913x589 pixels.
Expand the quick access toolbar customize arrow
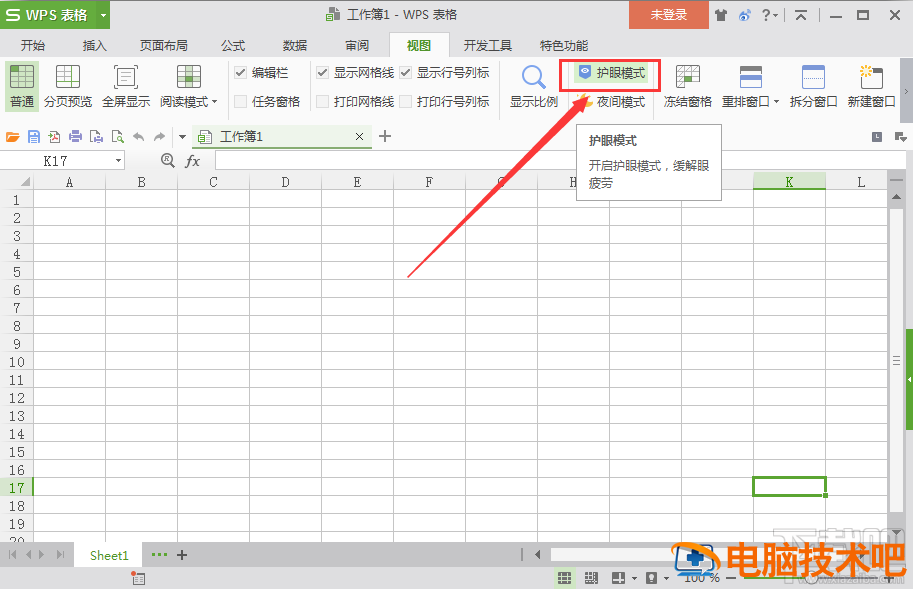182,137
